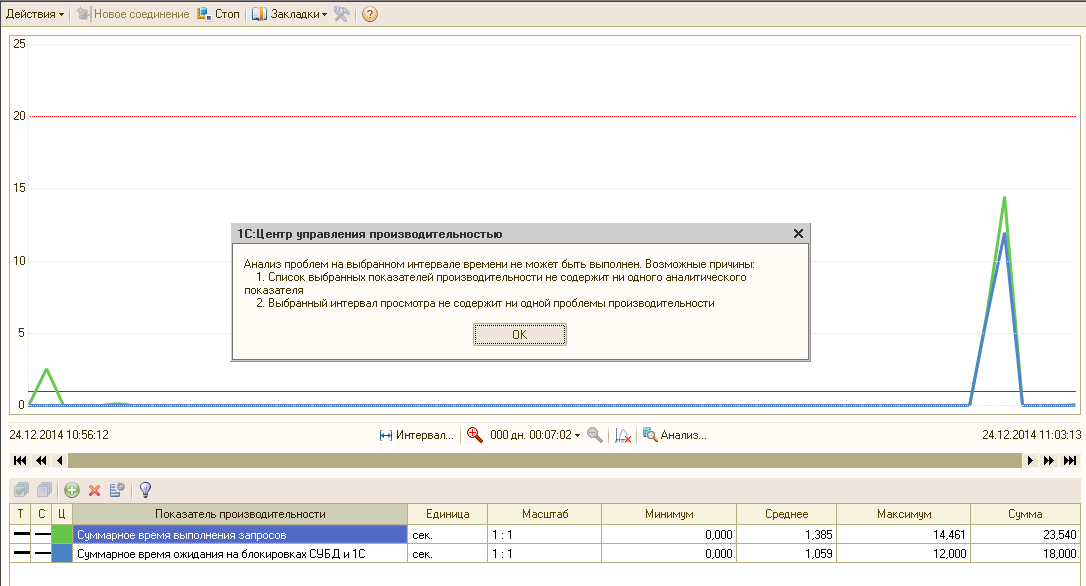The height and width of the screenshot is (586, 1086).
Task: Click the 1 : 1 scale for выполнения запросов
Action: click(x=544, y=534)
